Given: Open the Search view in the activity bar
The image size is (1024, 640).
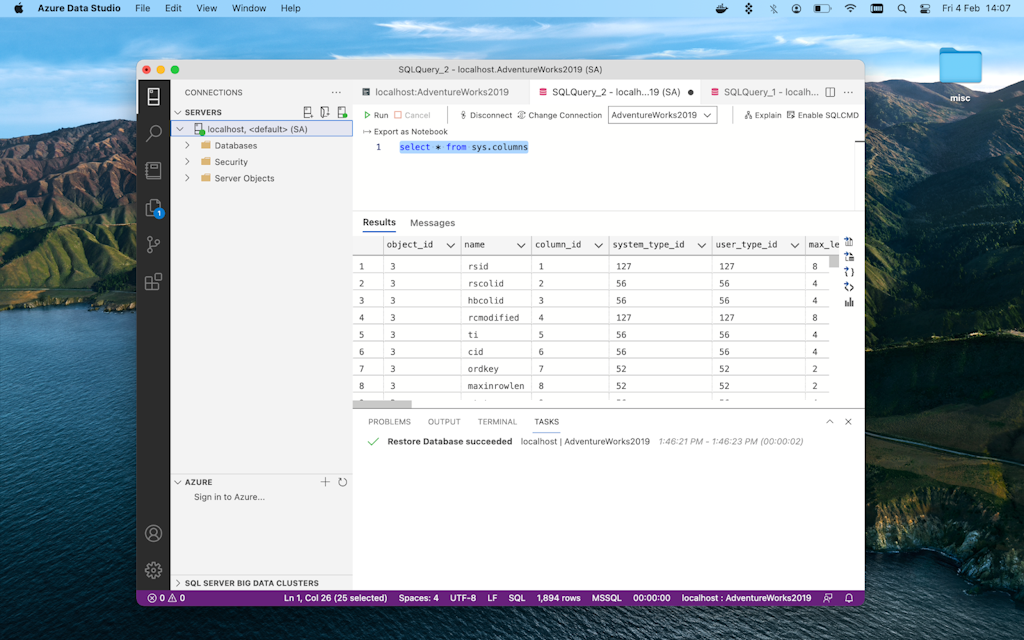Looking at the screenshot, I should (153, 133).
